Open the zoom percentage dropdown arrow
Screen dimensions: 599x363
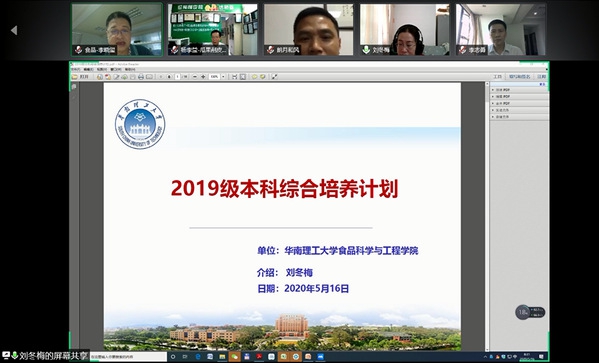(x=223, y=77)
